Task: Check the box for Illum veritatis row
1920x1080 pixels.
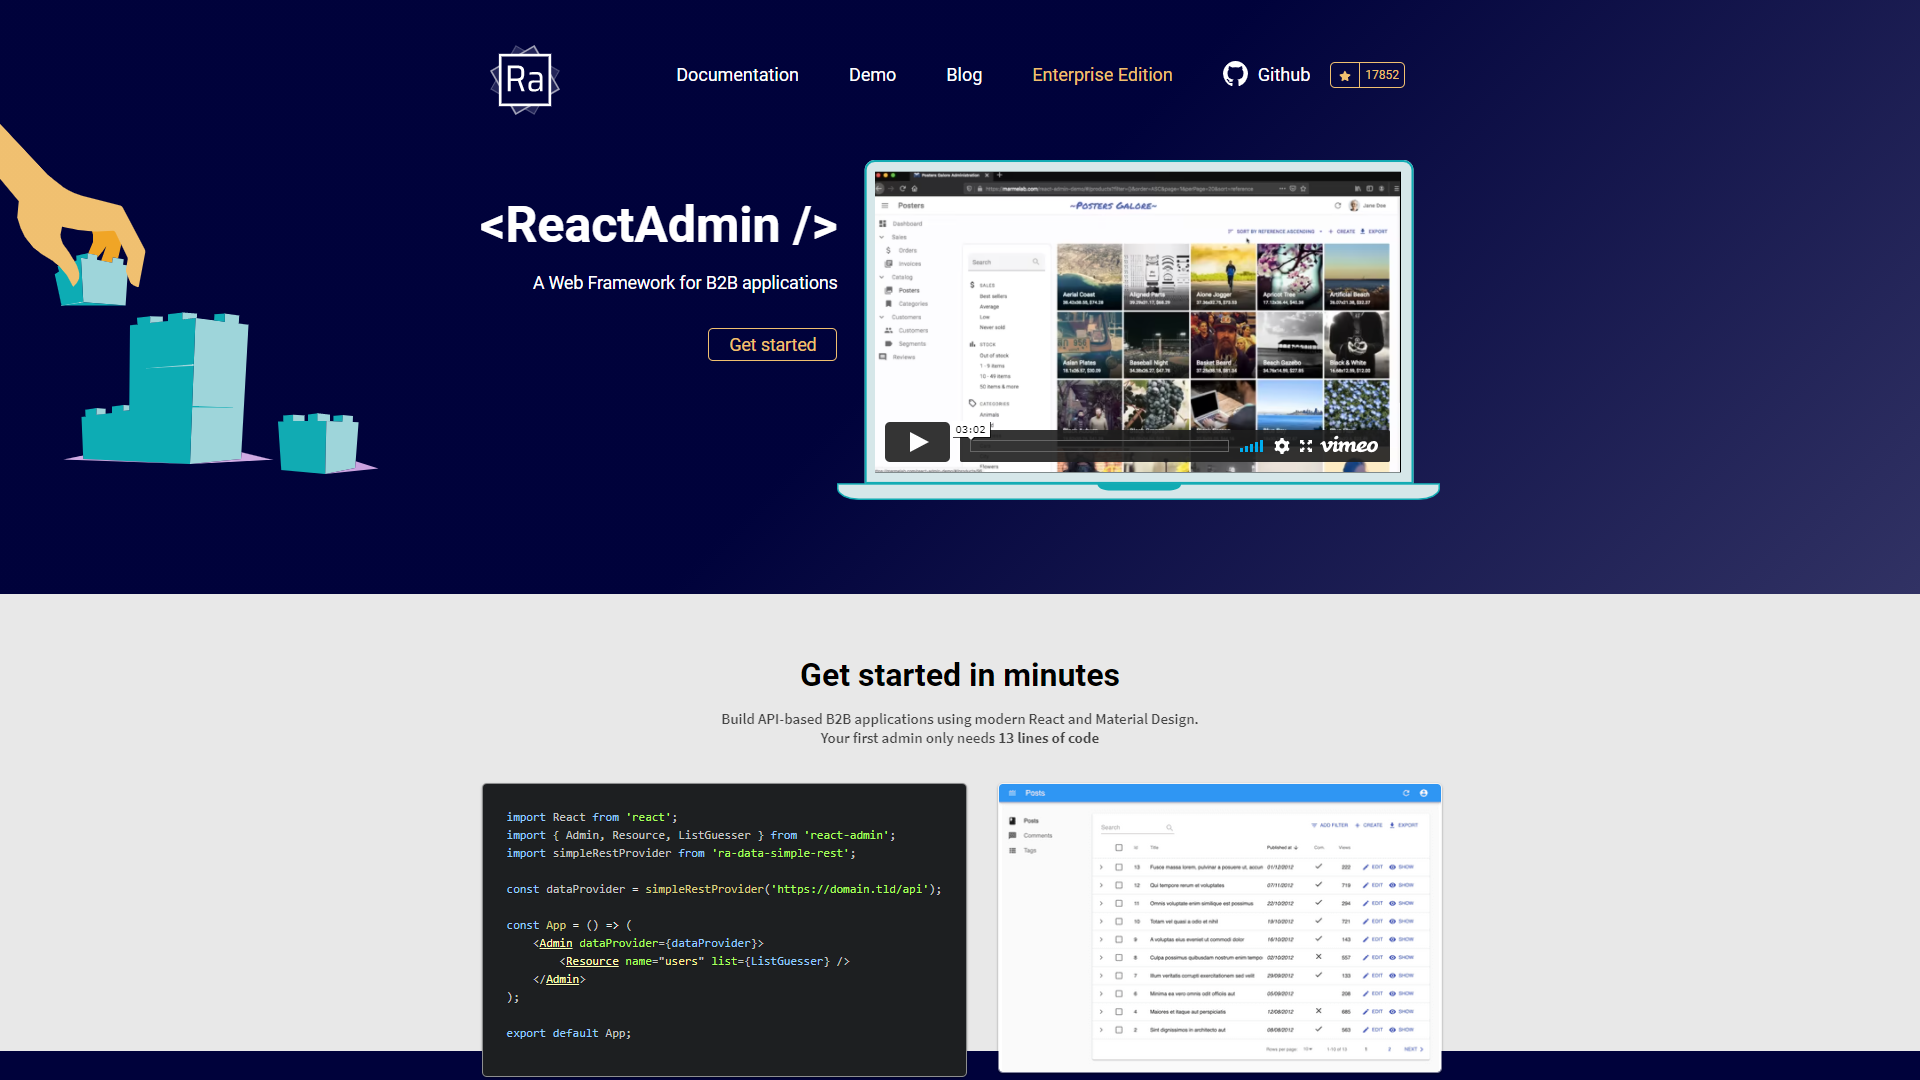Action: [x=1119, y=975]
